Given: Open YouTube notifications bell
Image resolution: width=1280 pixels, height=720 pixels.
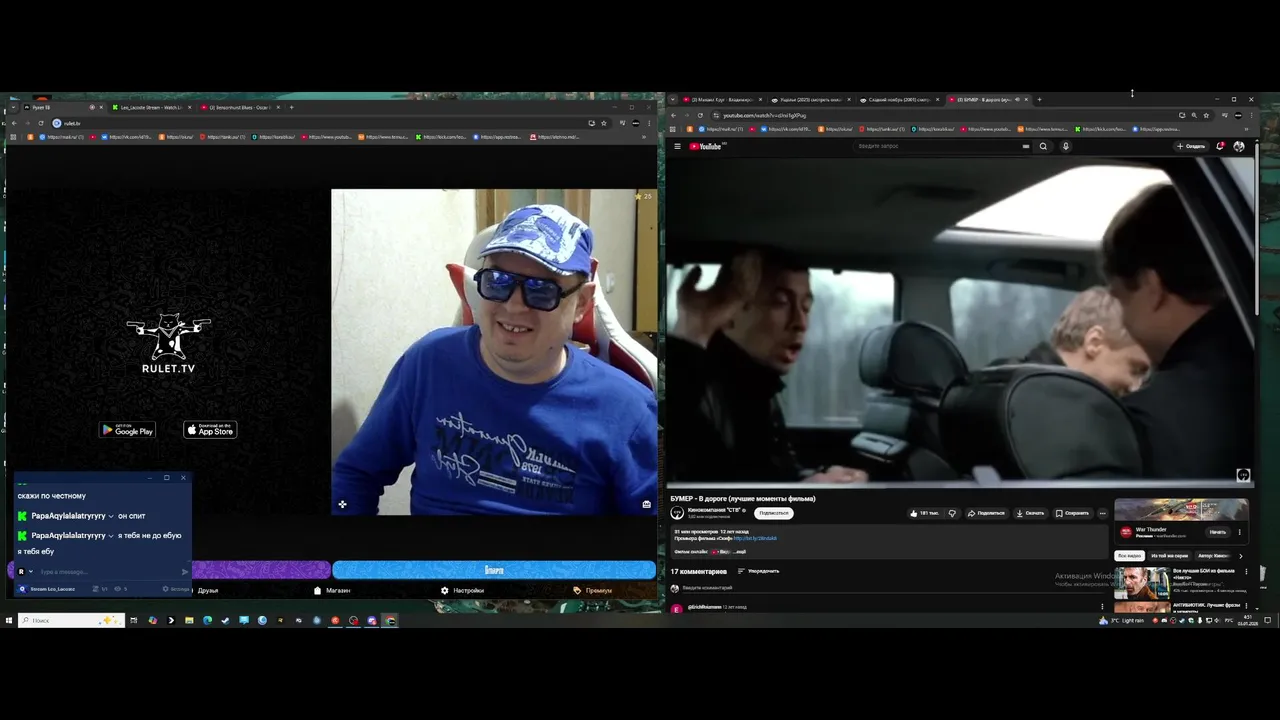Looking at the screenshot, I should pos(1220,146).
